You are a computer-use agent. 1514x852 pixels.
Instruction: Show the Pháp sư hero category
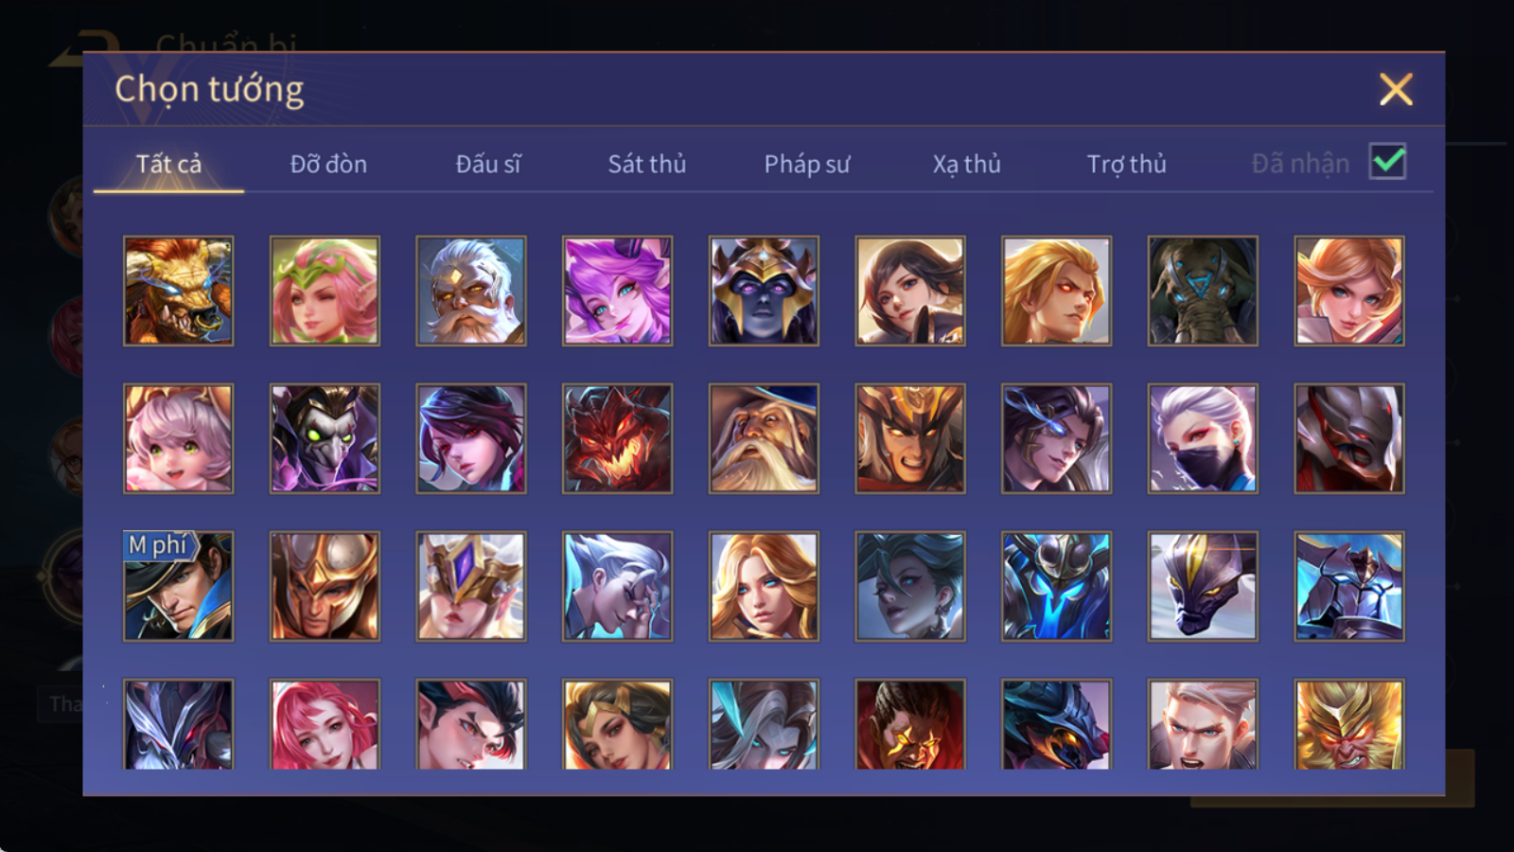807,164
